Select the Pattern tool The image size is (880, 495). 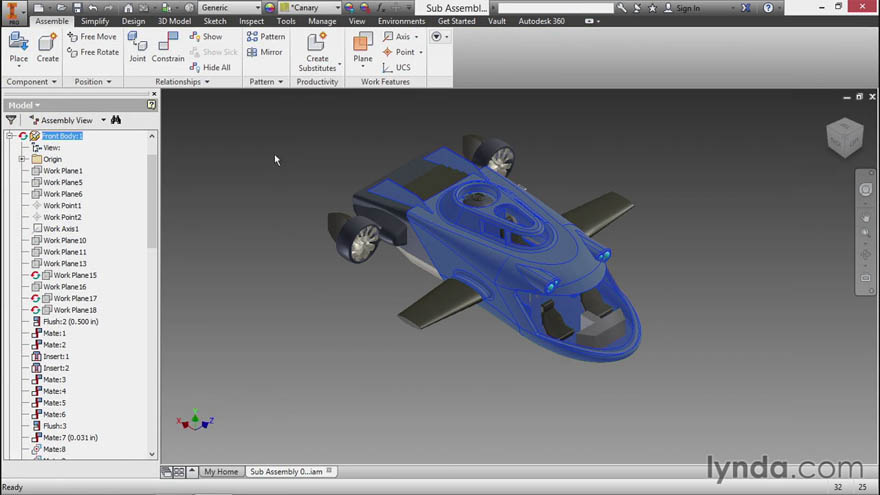click(266, 36)
